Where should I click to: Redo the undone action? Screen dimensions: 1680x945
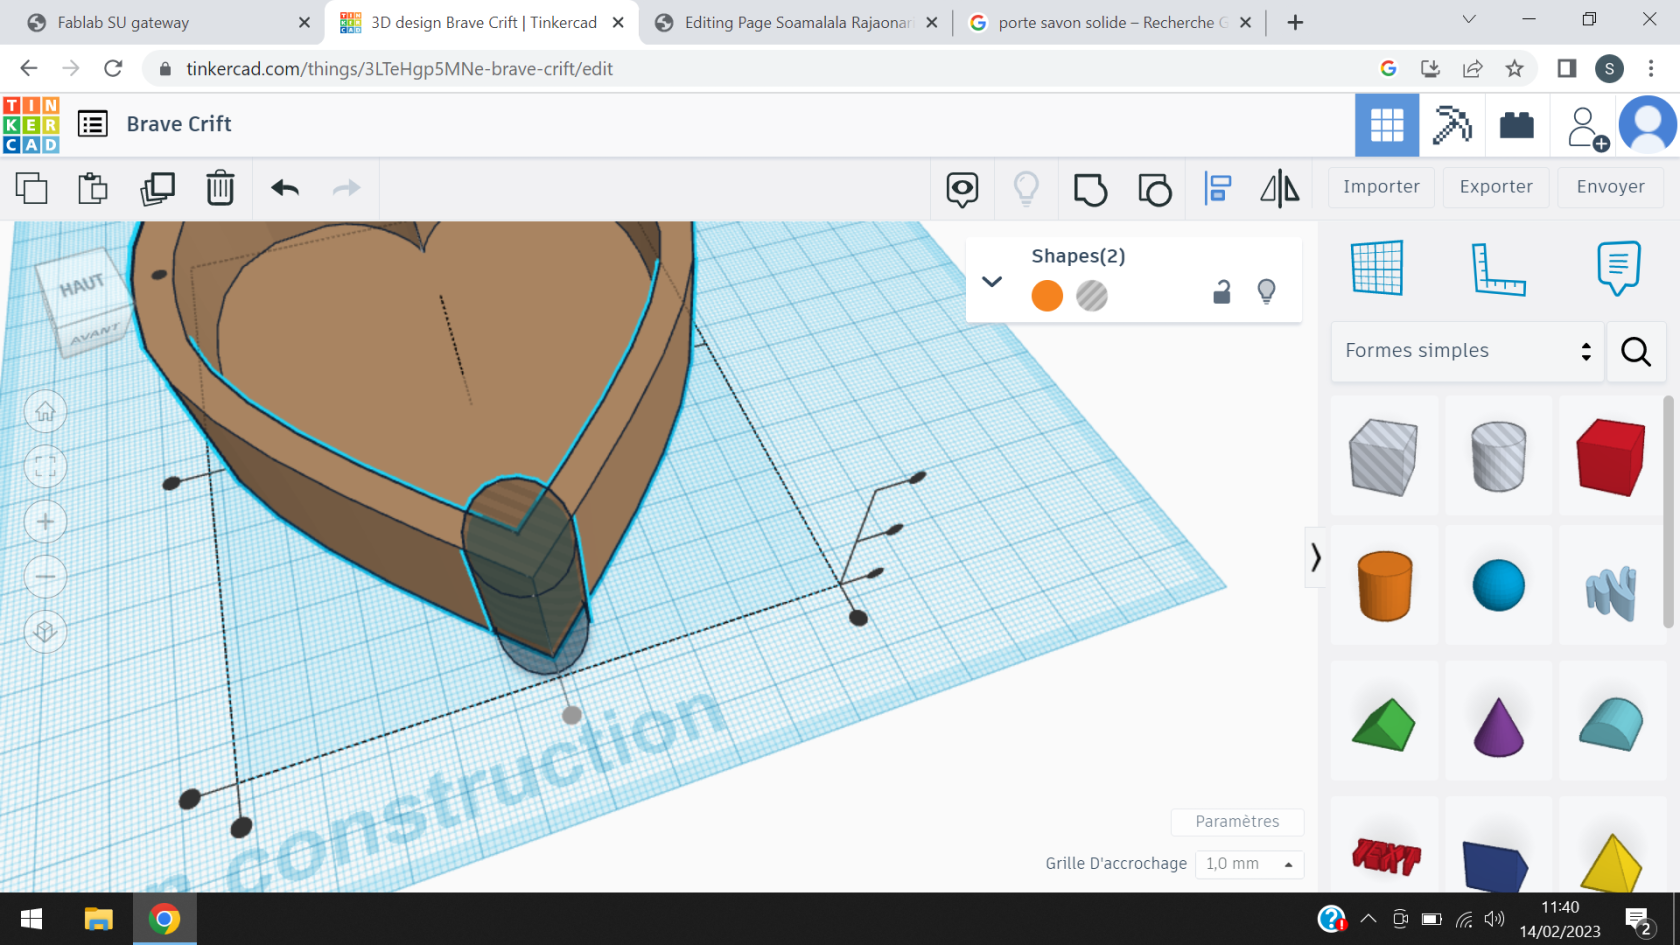tap(346, 188)
